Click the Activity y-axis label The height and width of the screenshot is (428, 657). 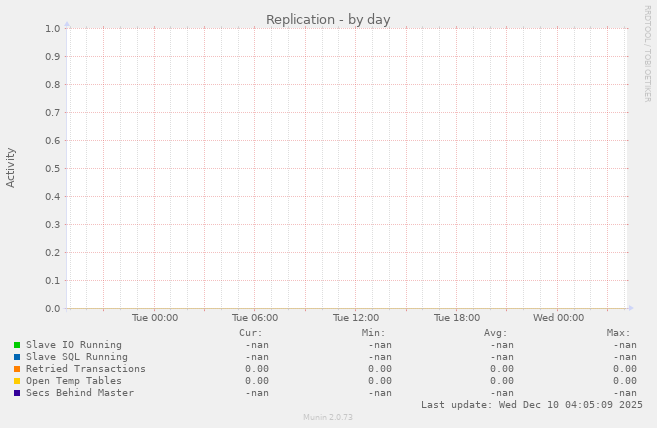[x=12, y=168]
